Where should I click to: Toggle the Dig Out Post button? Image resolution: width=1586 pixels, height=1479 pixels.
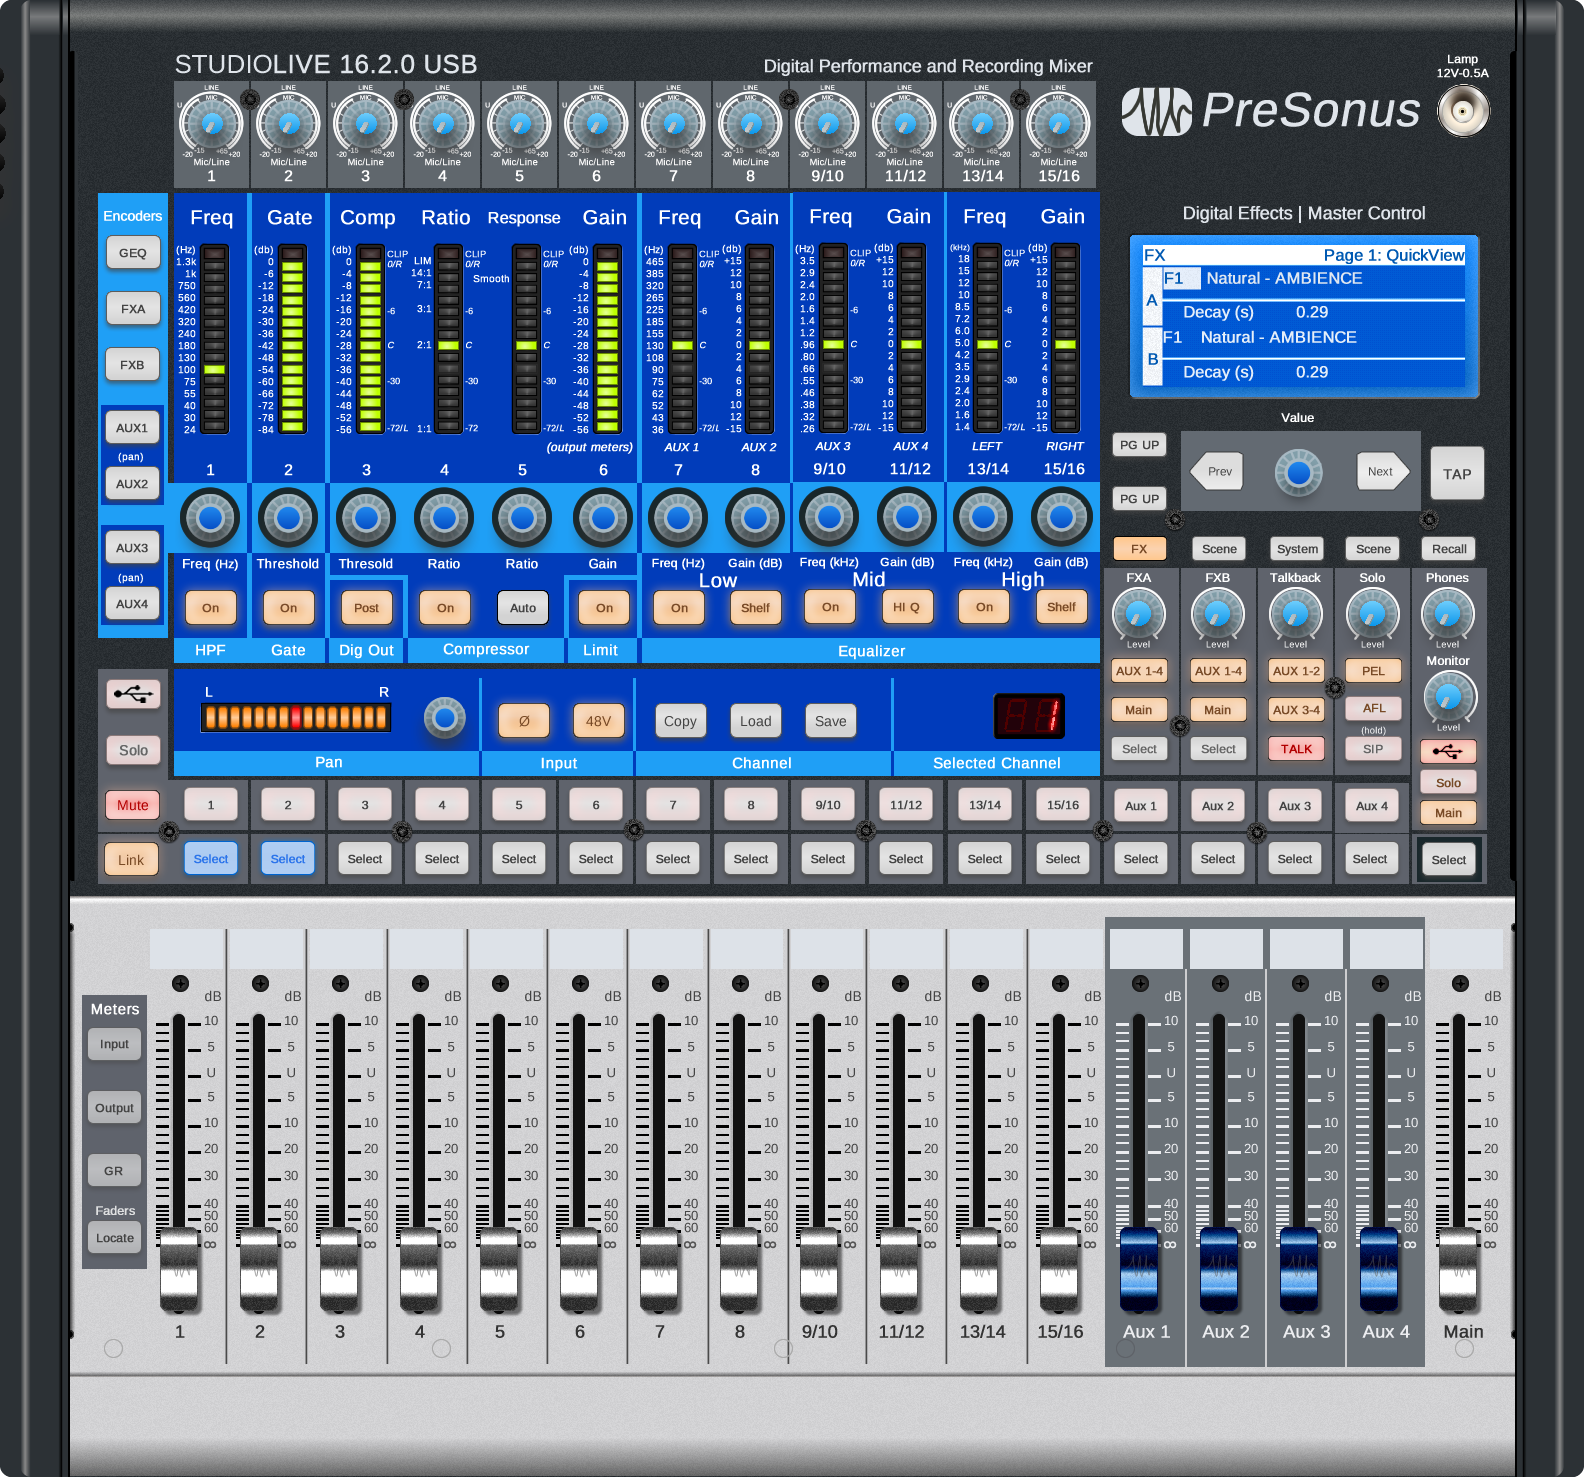(366, 607)
